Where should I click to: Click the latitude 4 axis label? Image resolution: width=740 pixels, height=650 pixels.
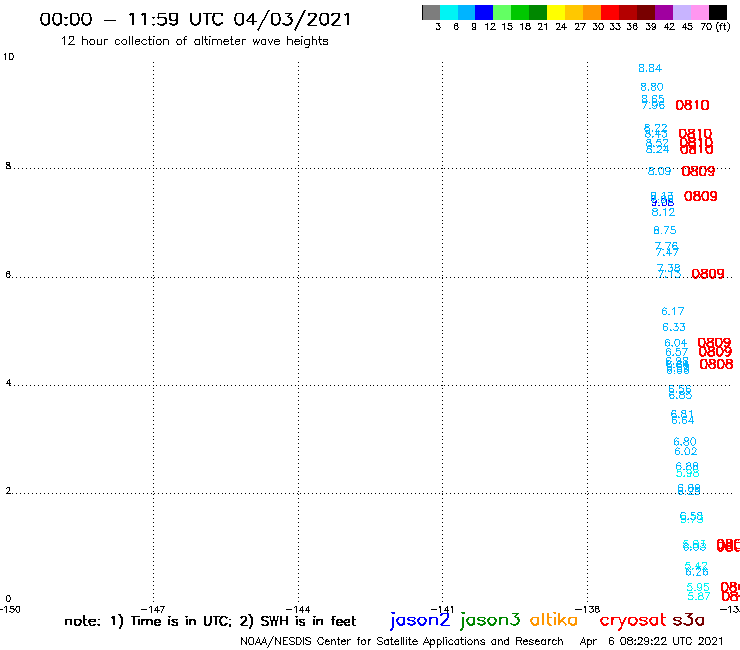click(8, 383)
